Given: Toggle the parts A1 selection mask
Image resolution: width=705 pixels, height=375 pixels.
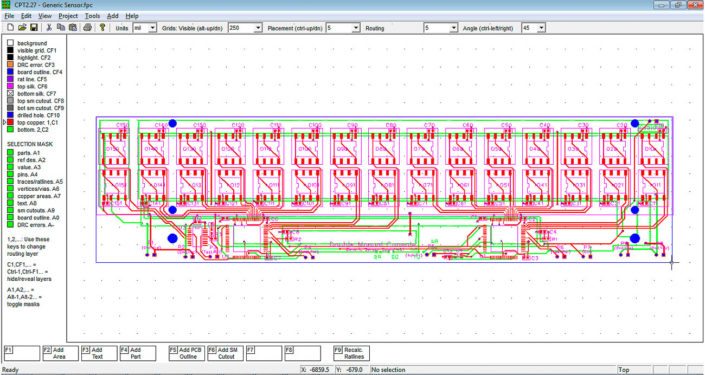Looking at the screenshot, I should (x=10, y=153).
